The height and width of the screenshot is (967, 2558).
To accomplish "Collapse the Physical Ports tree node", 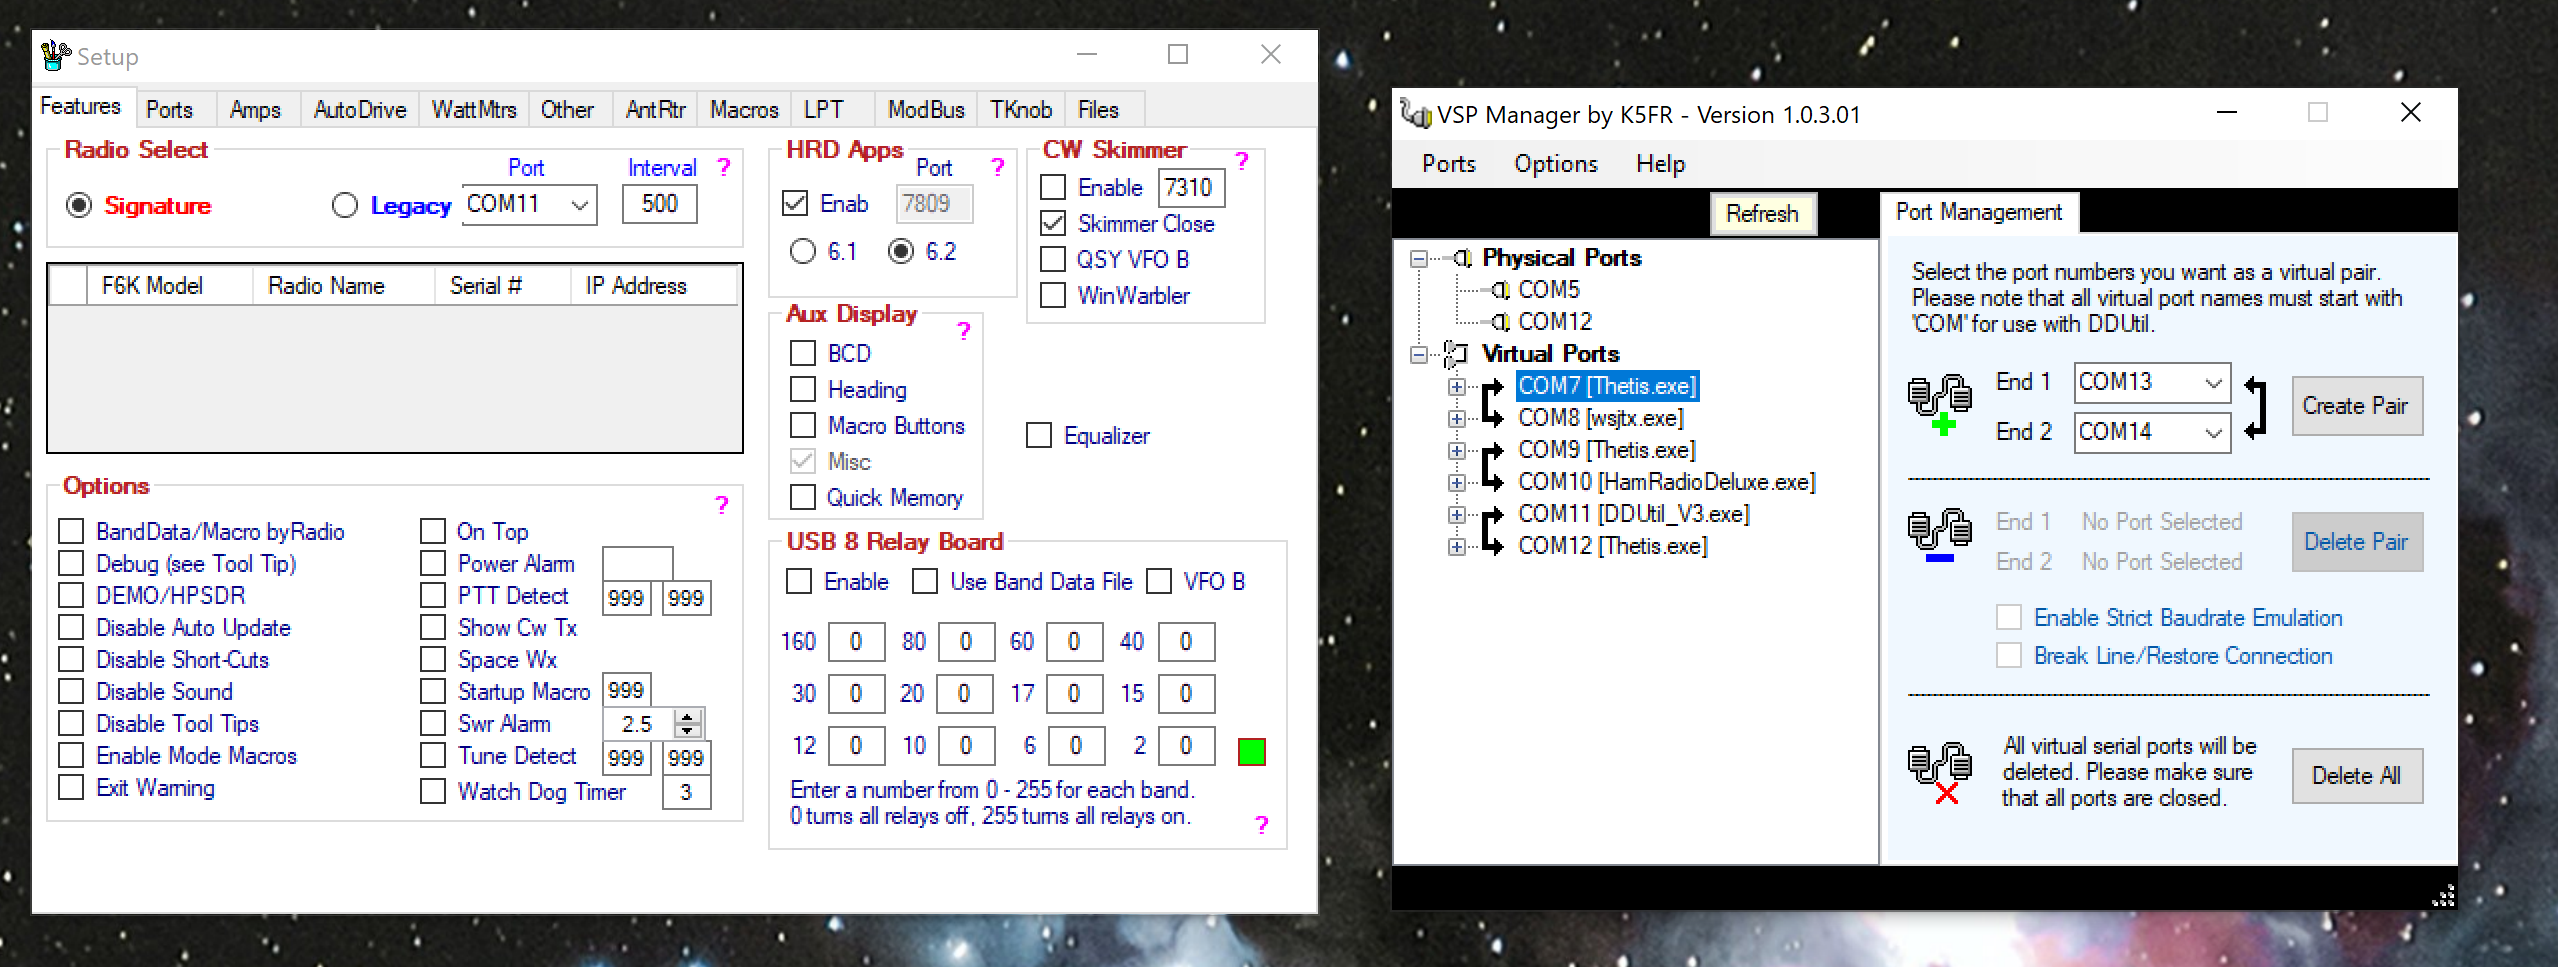I will point(1419,259).
